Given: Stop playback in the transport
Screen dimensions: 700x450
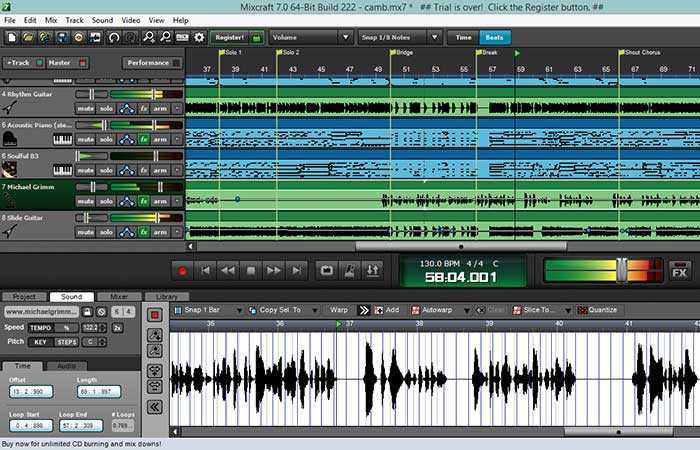Looking at the screenshot, I should pos(251,271).
